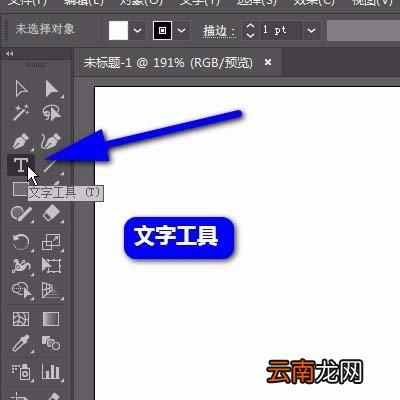400x400 pixels.
Task: Select the Eyedropper tool
Action: point(21,343)
